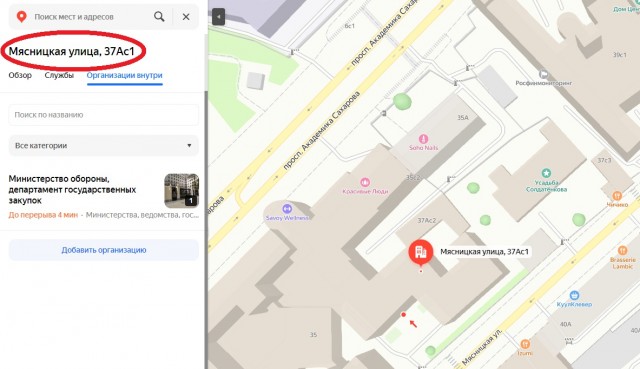This screenshot has width=640, height=369.
Task: Click the 40А building label
Action: [x=566, y=324]
